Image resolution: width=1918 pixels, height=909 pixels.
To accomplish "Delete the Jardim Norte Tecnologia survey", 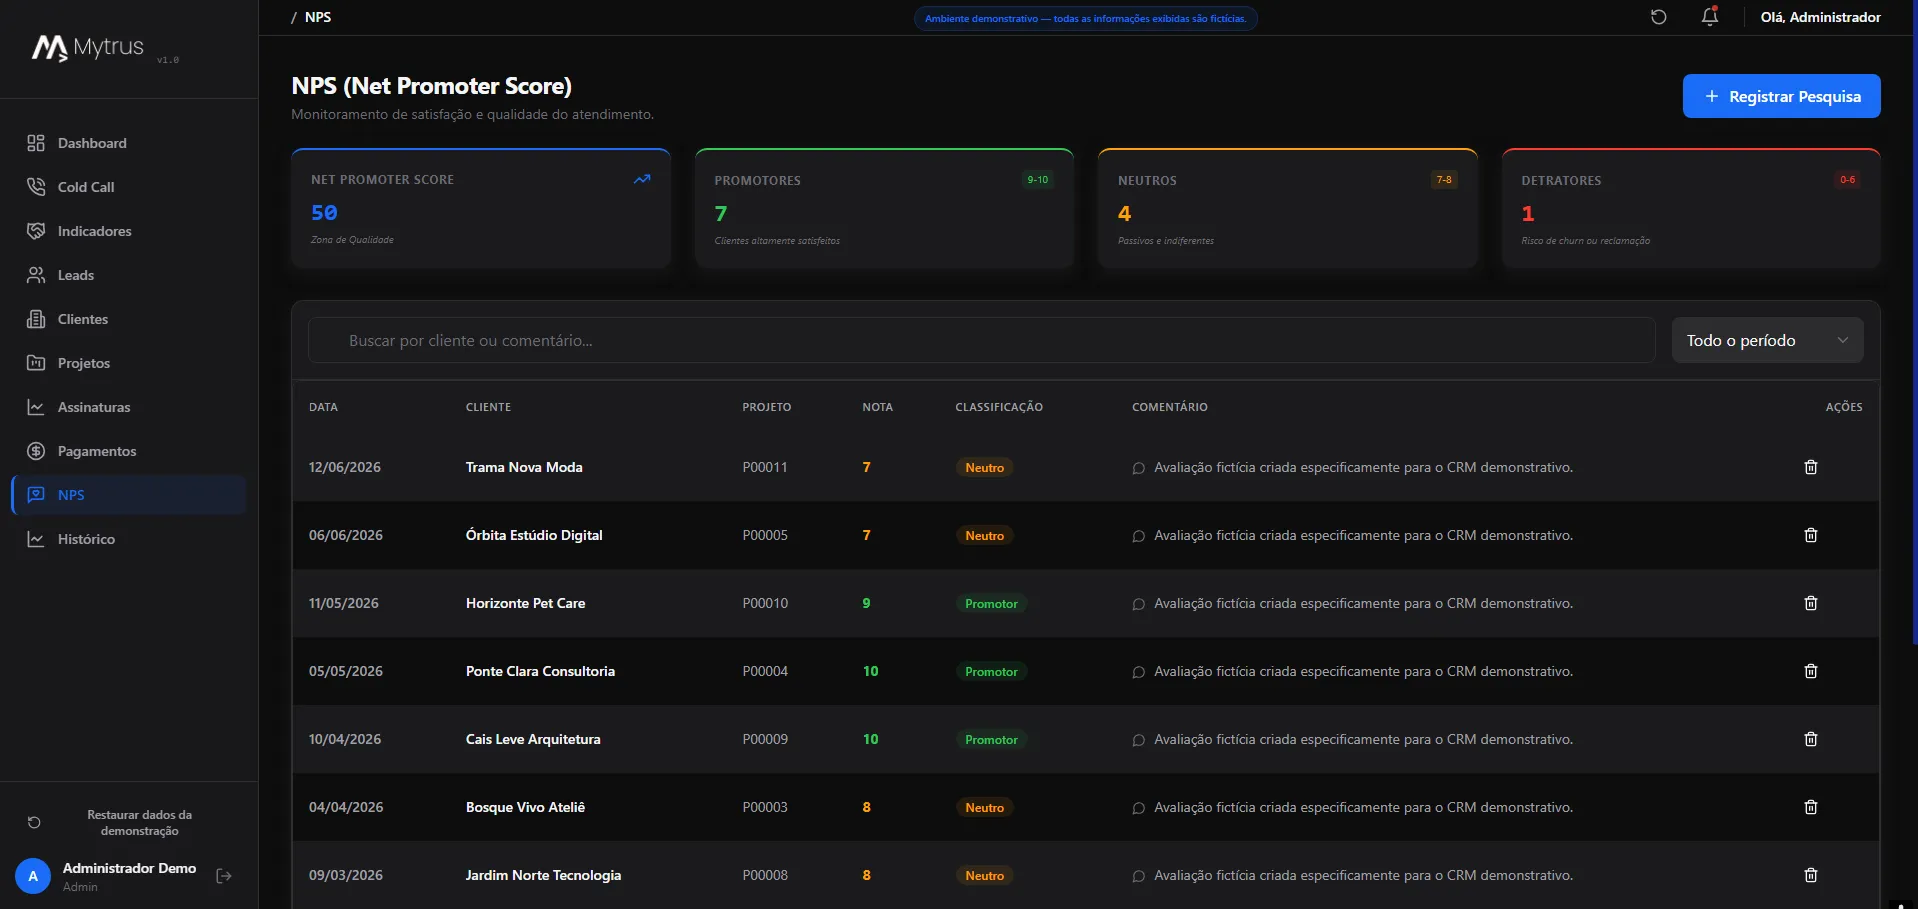I will click(x=1810, y=875).
